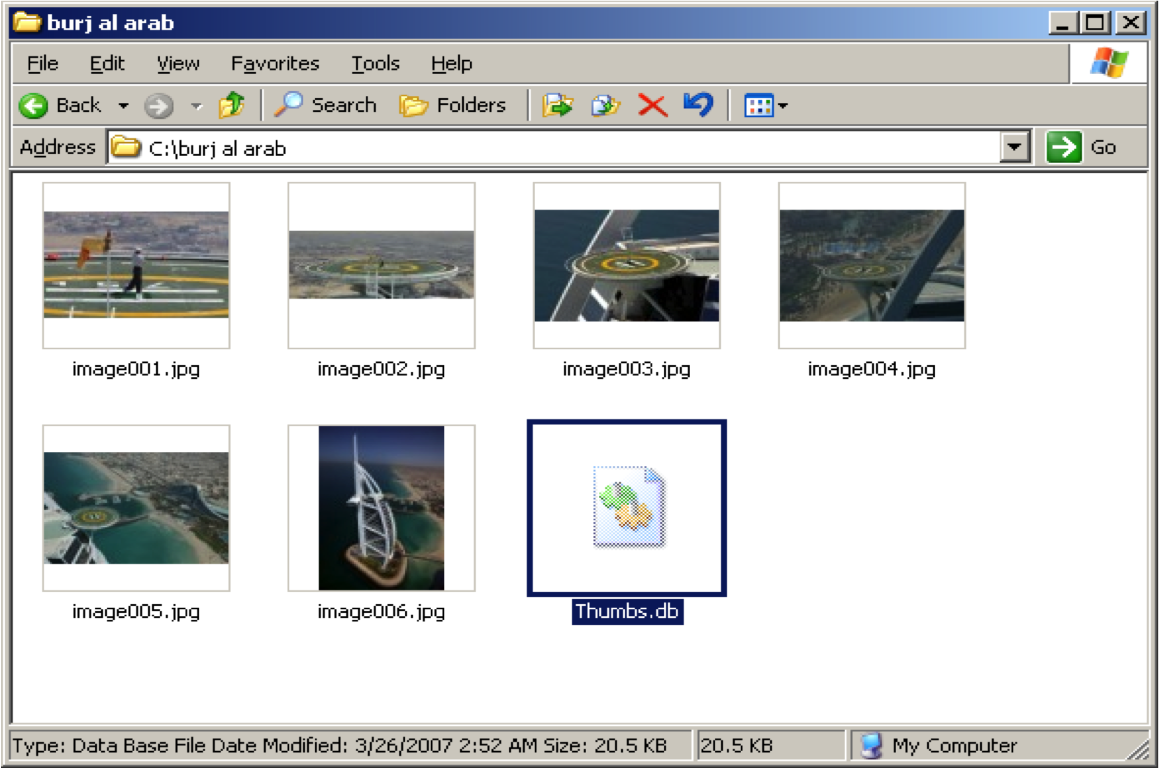The height and width of the screenshot is (769, 1159).
Task: Toggle the Folders pane button
Action: [453, 105]
